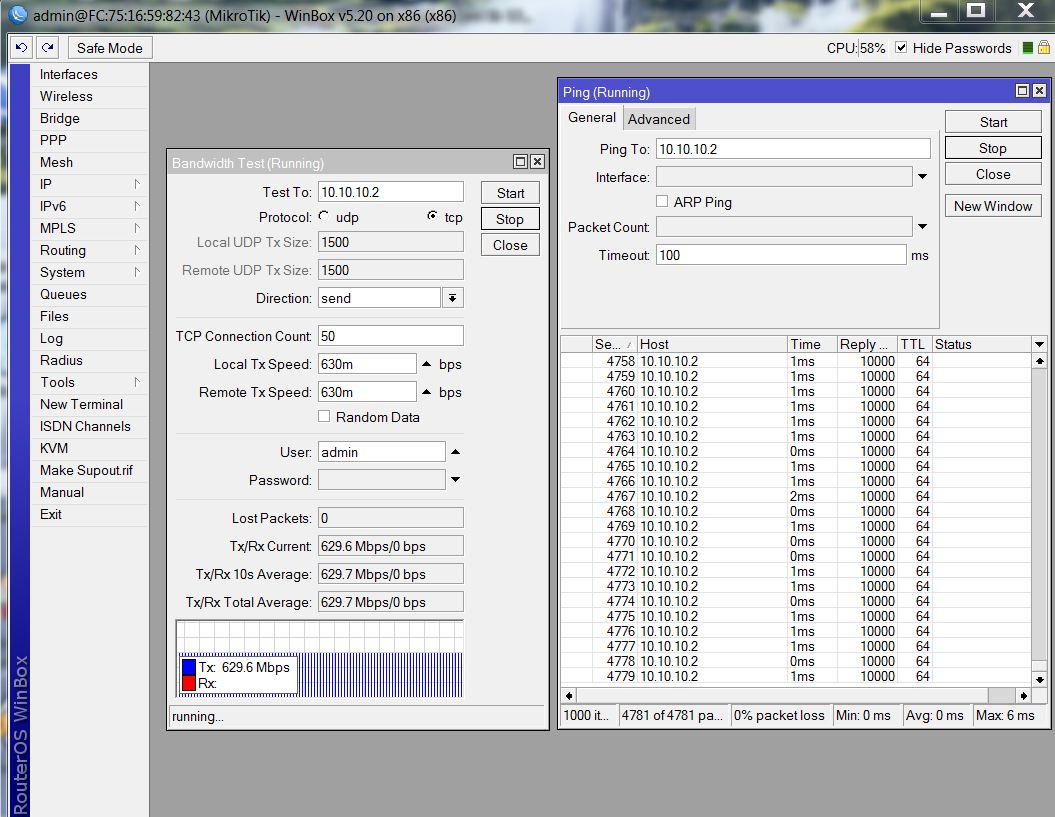
Task: Select ping result row with sequence 4767
Action: 796,496
